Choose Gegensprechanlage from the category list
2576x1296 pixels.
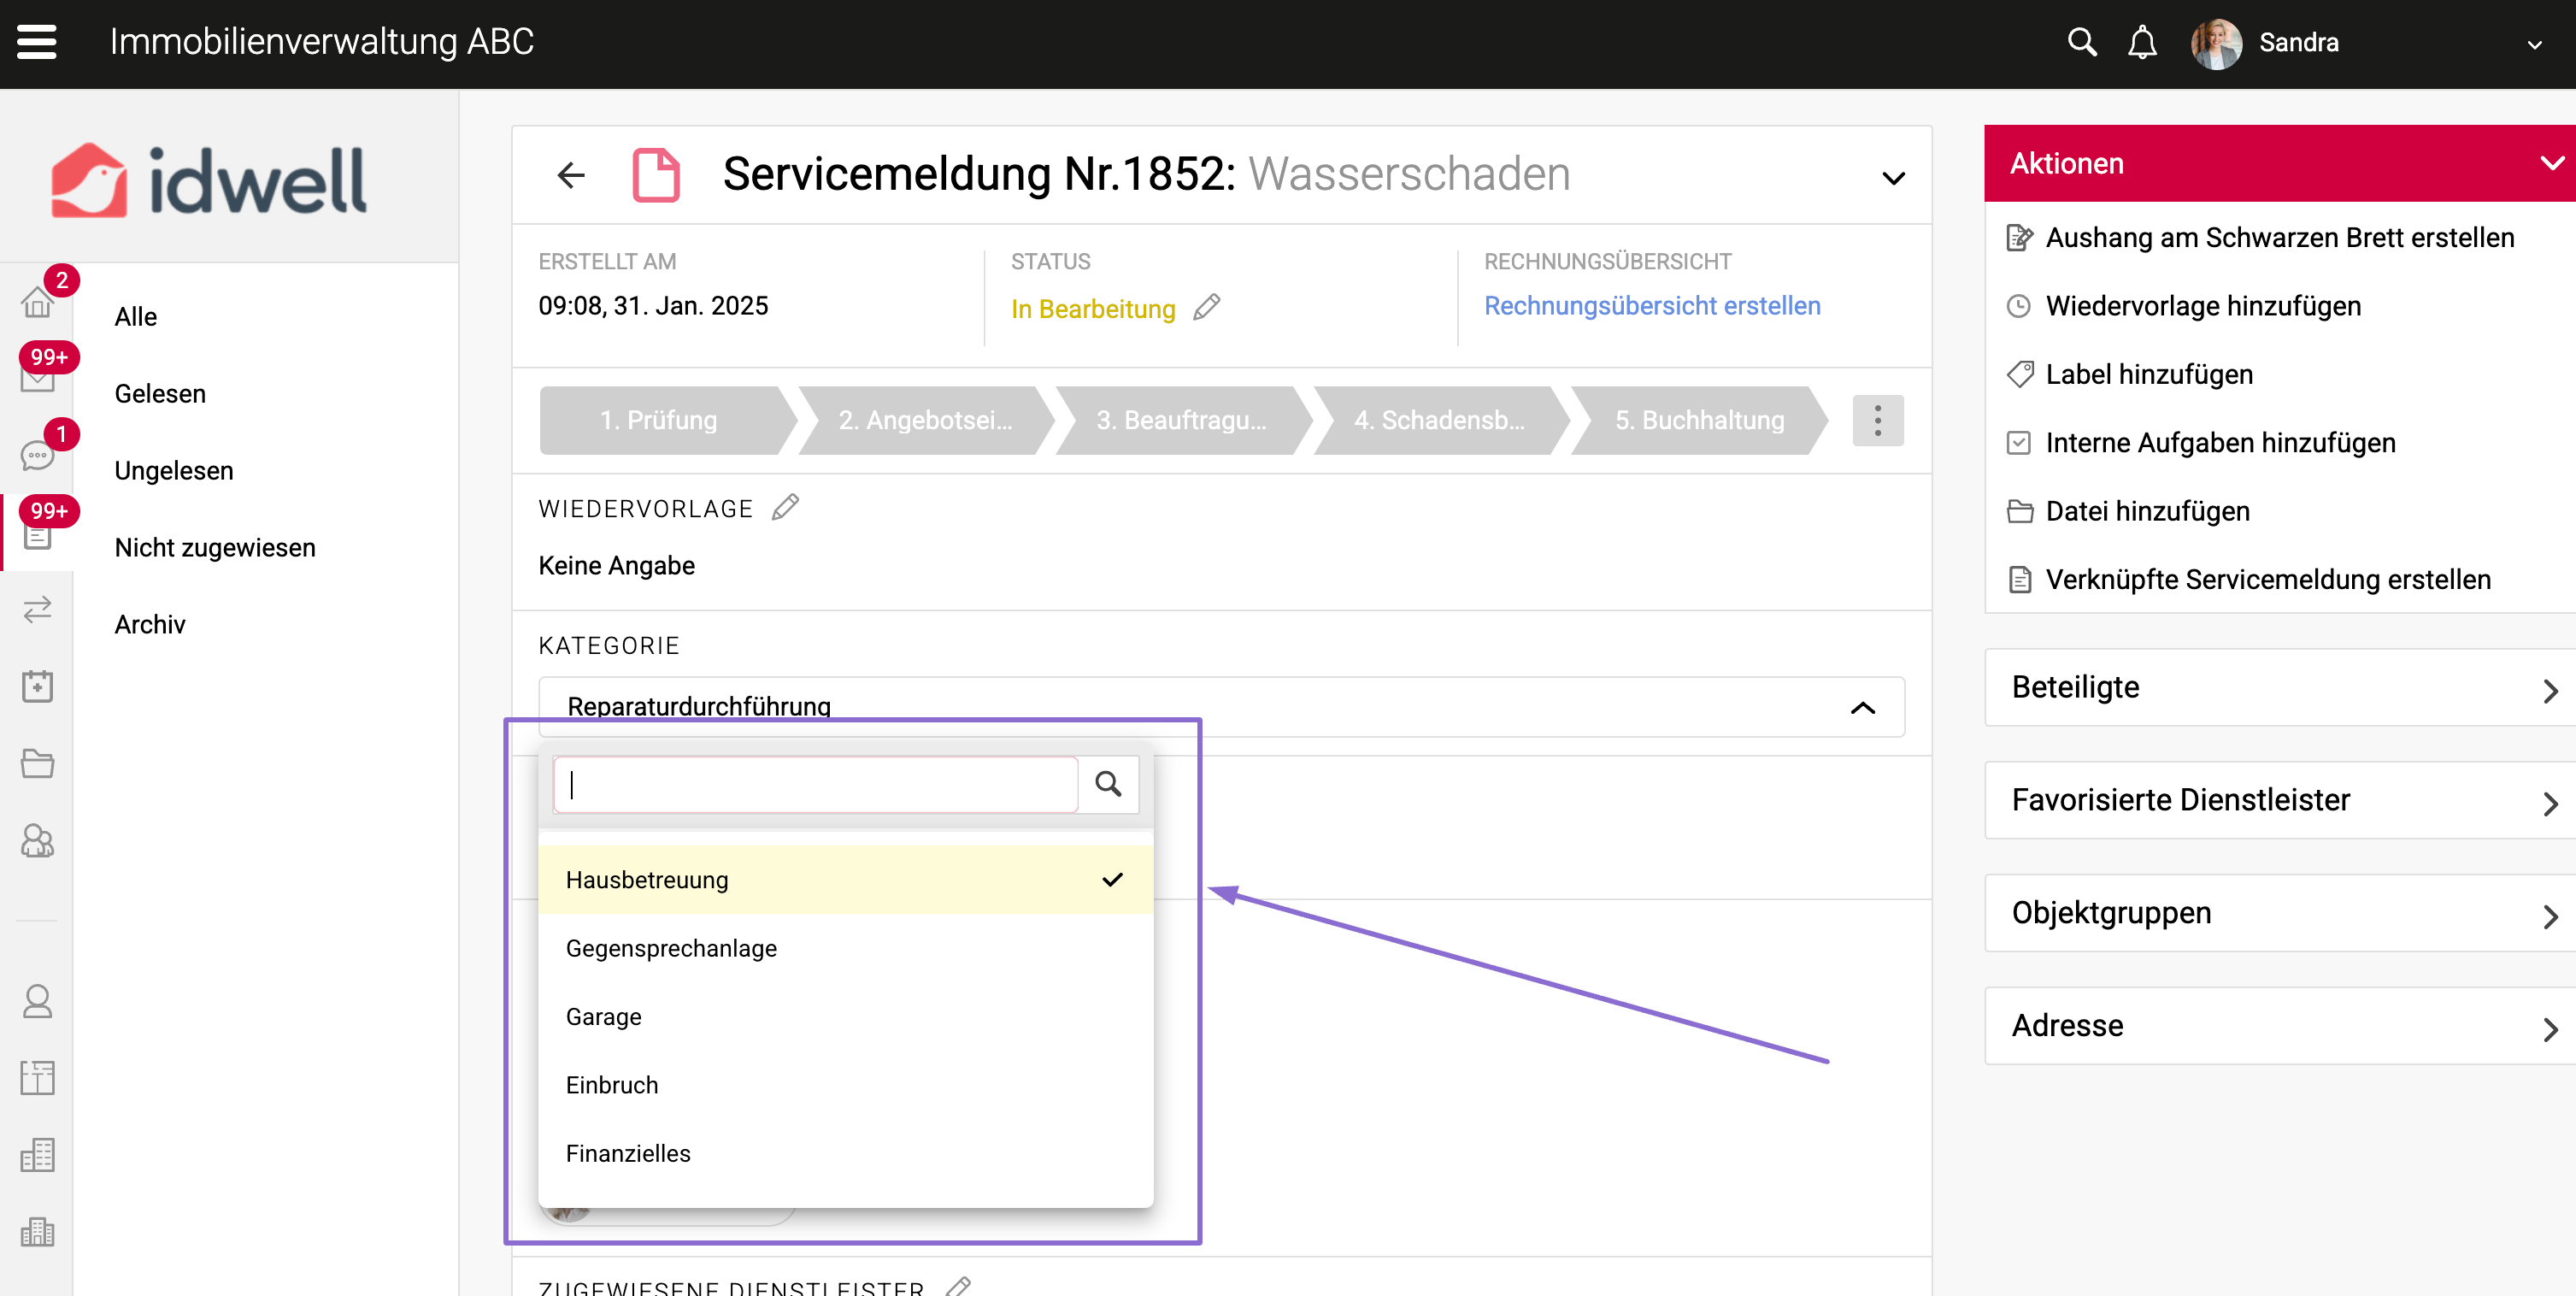(x=671, y=948)
